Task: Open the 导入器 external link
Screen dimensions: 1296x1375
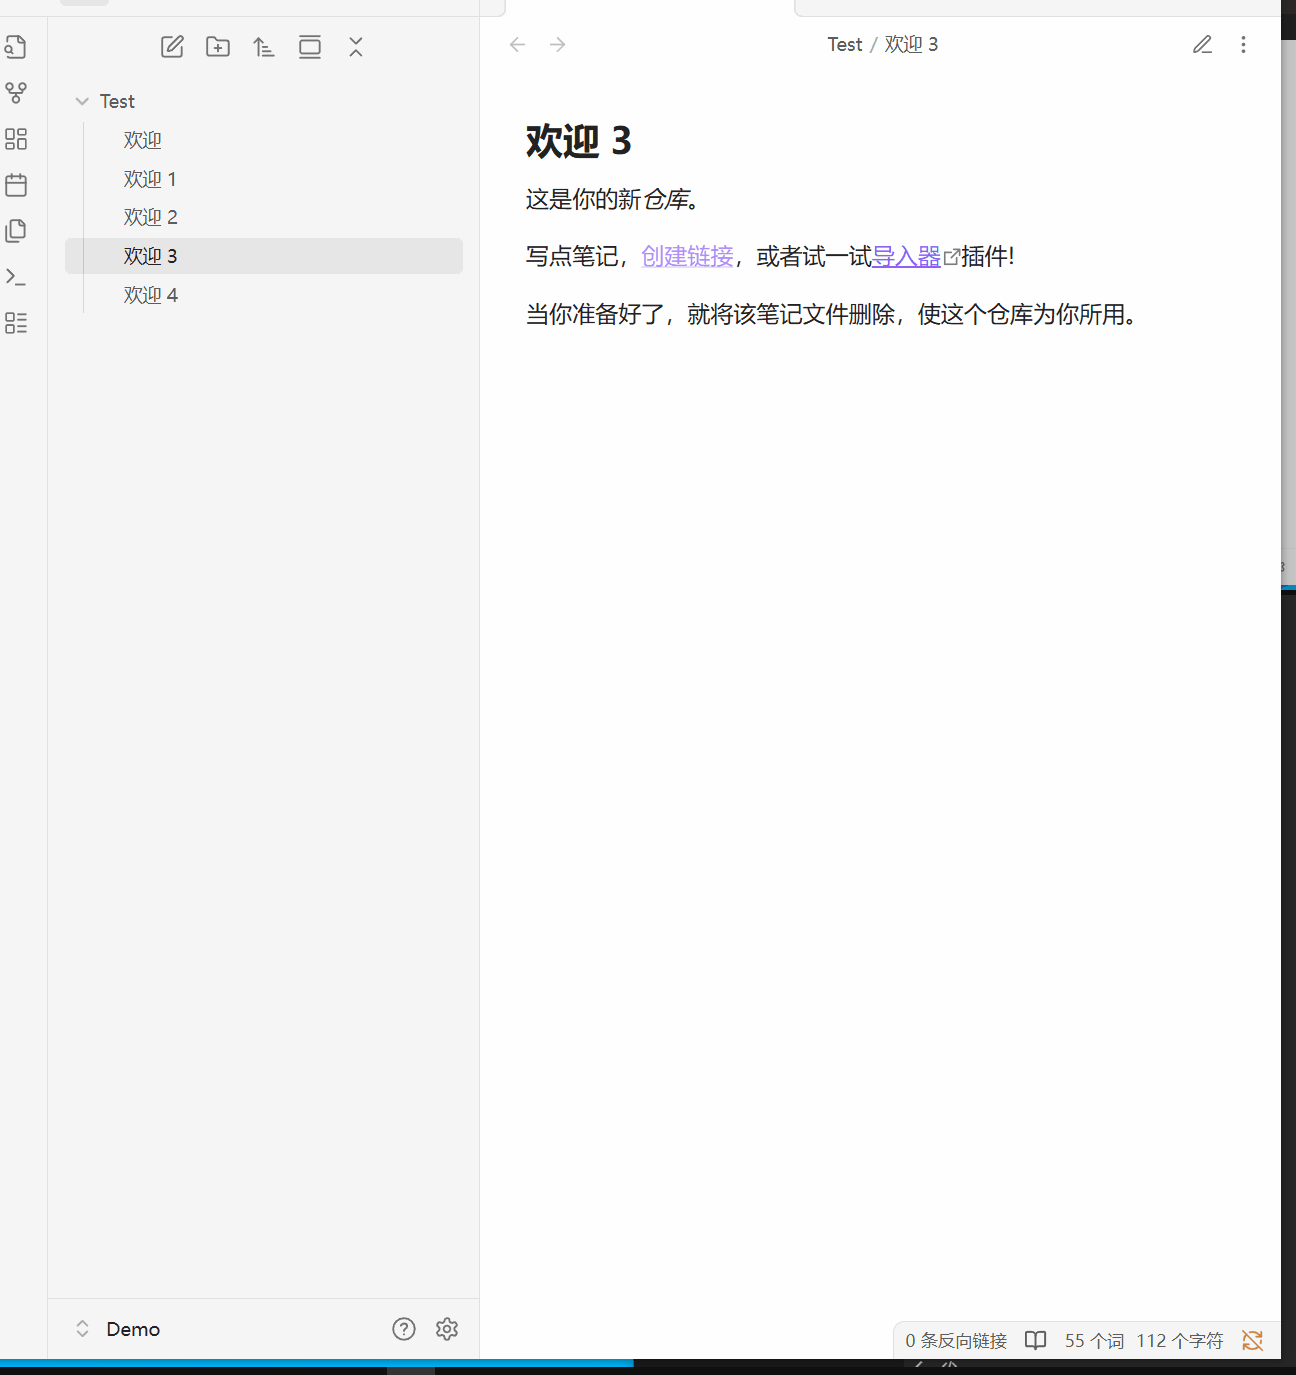Action: [x=906, y=257]
